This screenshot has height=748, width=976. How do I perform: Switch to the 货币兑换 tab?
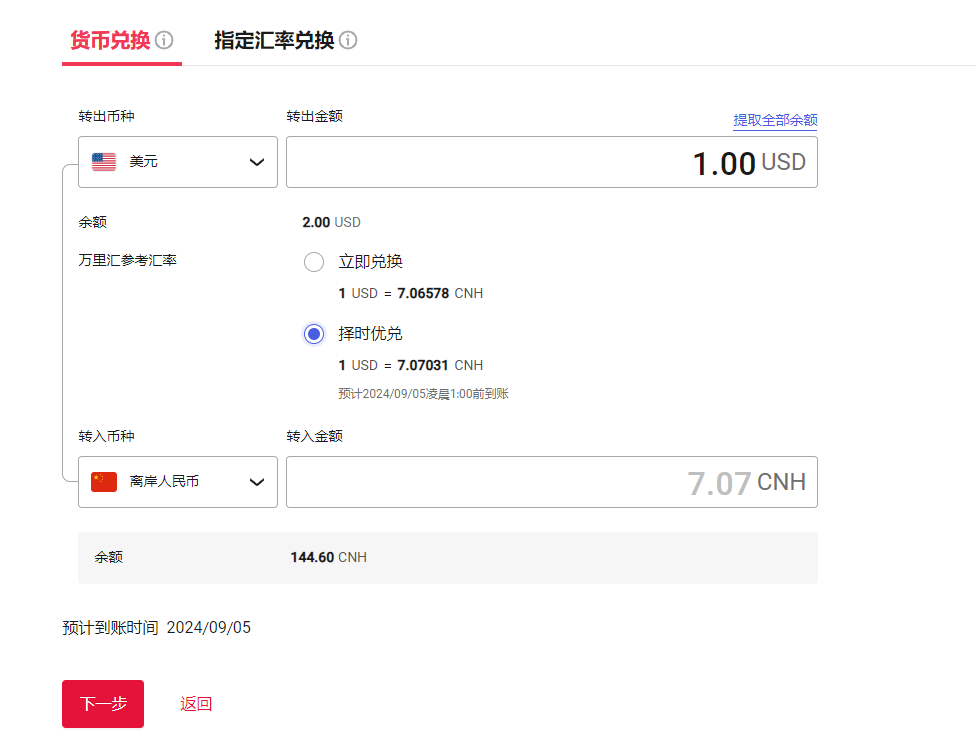pyautogui.click(x=108, y=39)
